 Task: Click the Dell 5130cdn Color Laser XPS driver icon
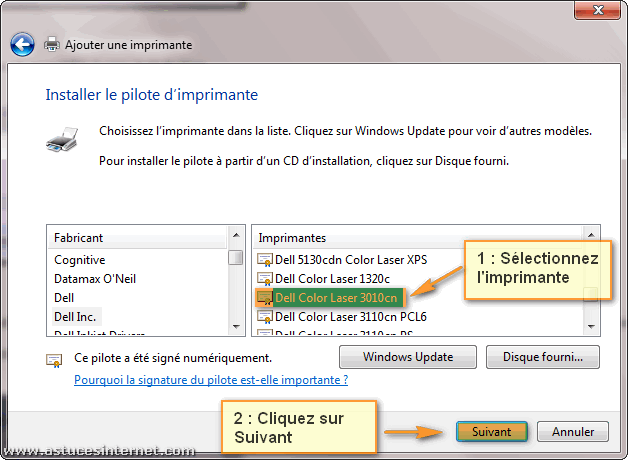click(265, 260)
